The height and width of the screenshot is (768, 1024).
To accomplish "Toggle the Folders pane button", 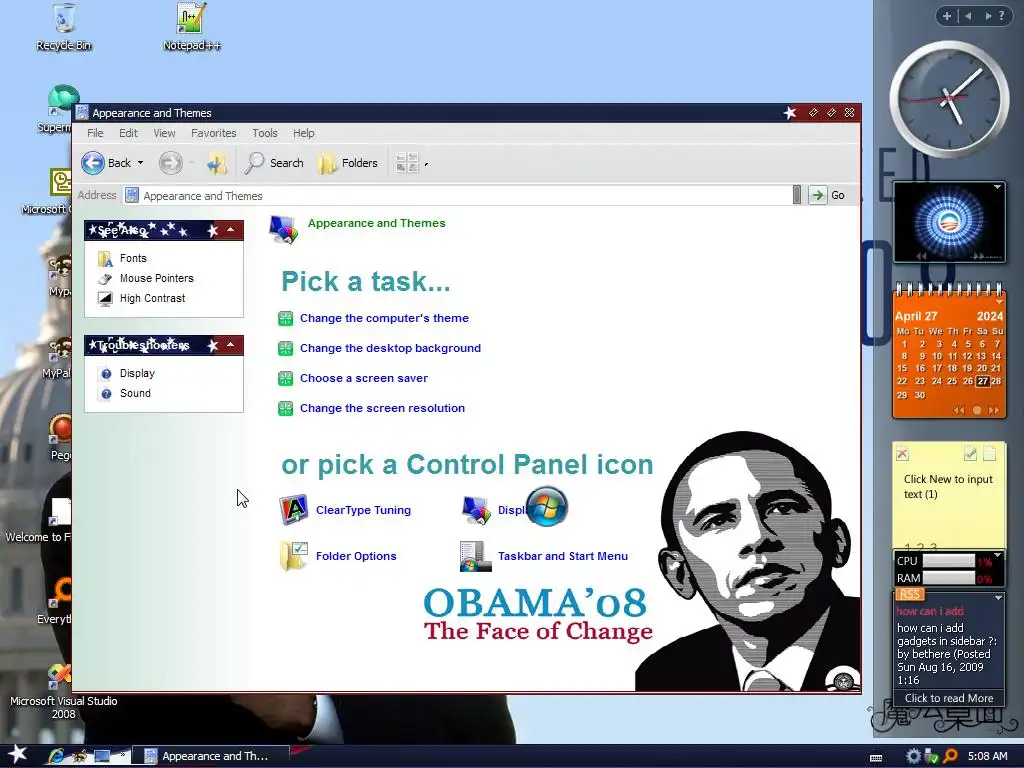I will pos(347,163).
